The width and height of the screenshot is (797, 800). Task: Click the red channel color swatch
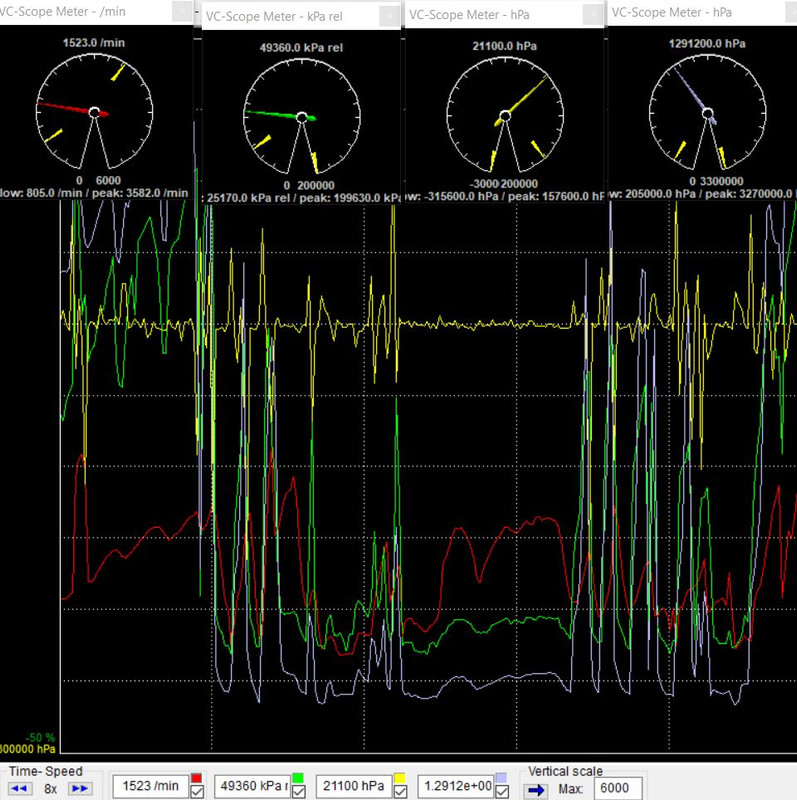(196, 779)
